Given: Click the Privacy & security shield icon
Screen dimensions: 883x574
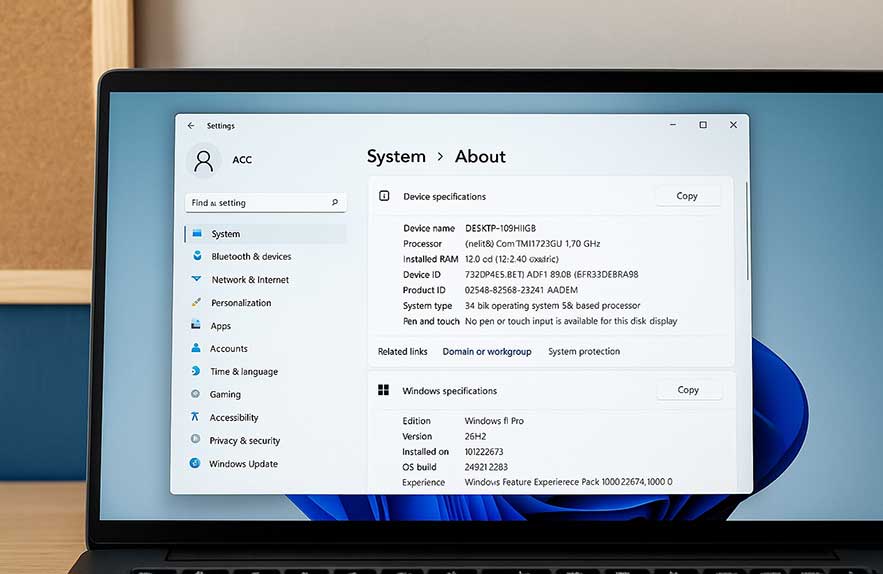Looking at the screenshot, I should 195,439.
